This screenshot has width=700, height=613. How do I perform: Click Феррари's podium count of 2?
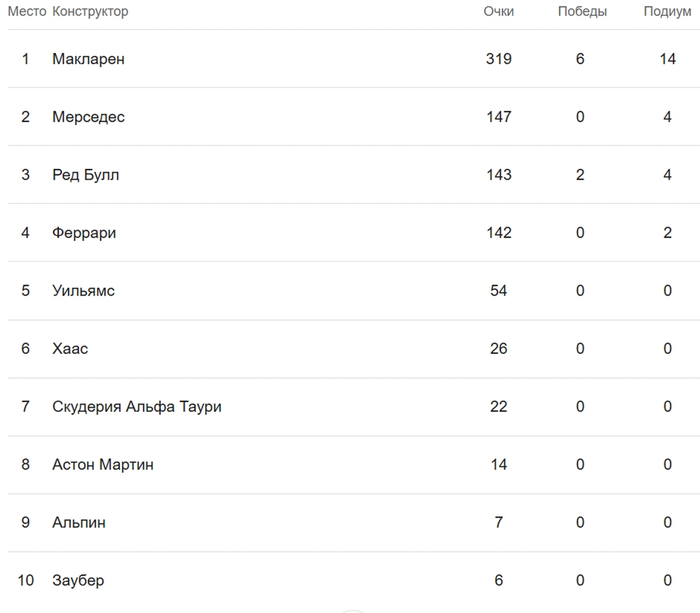click(668, 233)
